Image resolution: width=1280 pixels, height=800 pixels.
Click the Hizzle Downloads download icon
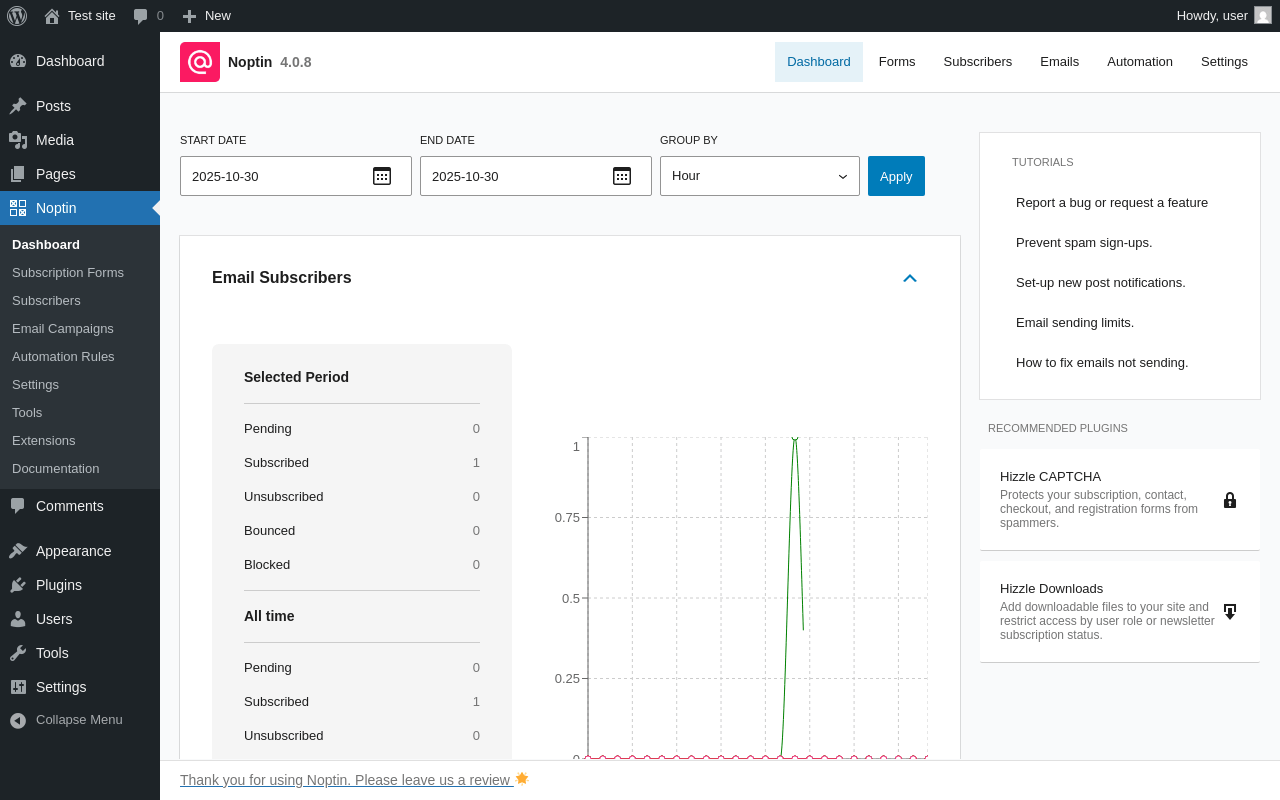click(1230, 612)
